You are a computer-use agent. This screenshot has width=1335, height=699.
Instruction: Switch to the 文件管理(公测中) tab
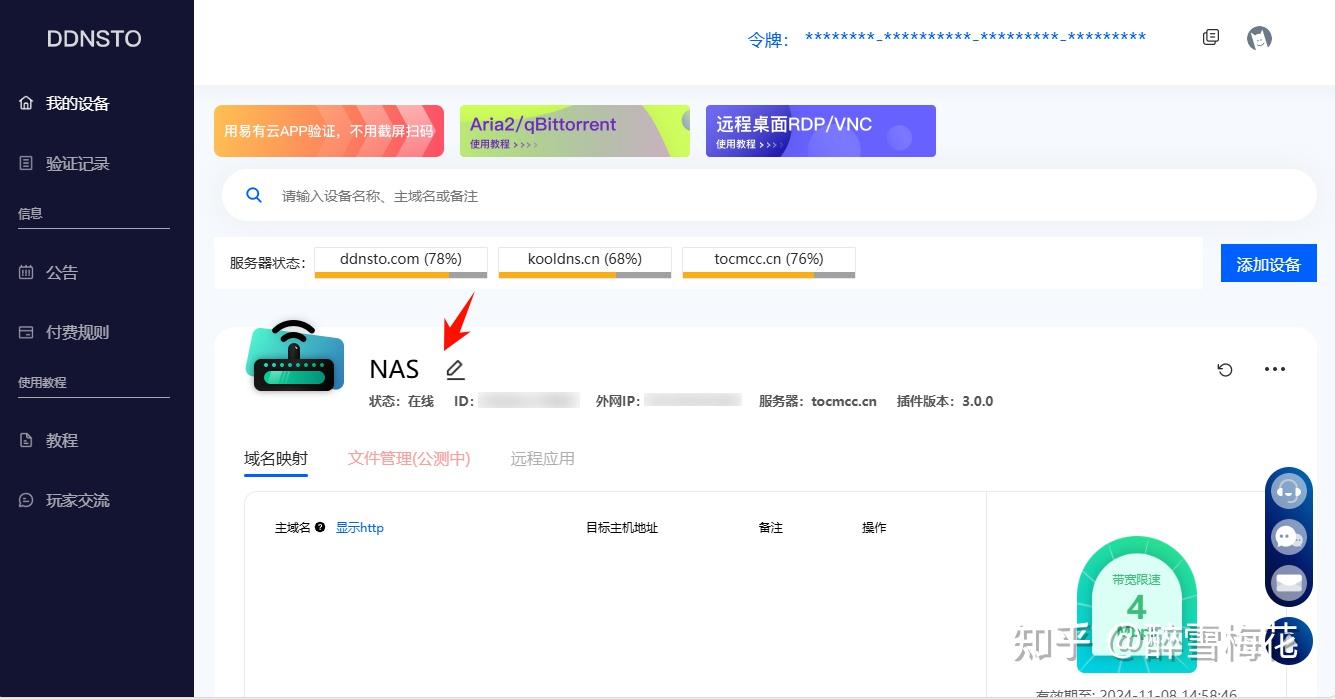[x=409, y=458]
